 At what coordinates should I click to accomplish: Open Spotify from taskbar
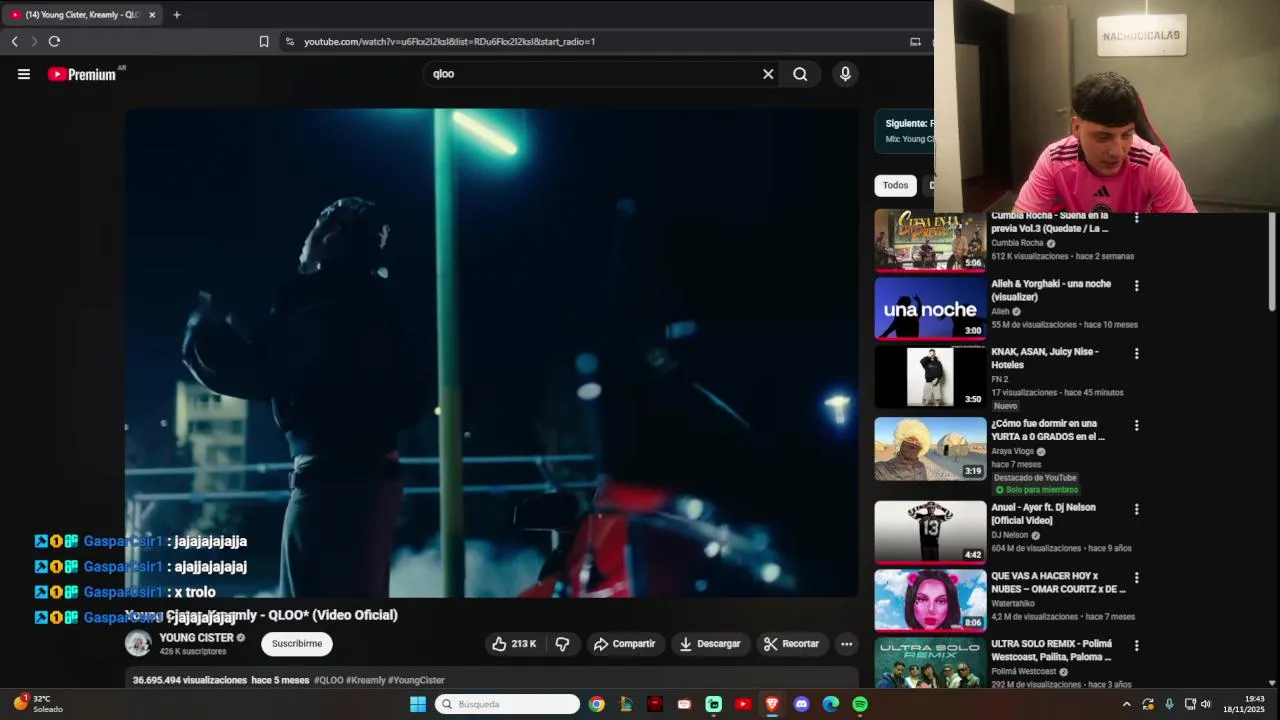pos(860,704)
